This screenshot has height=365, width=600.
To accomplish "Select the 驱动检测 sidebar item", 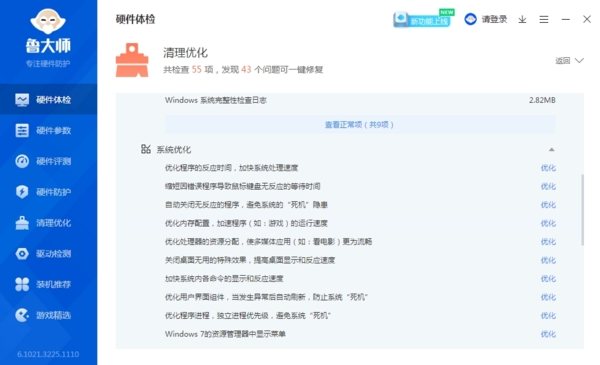I will click(x=49, y=253).
